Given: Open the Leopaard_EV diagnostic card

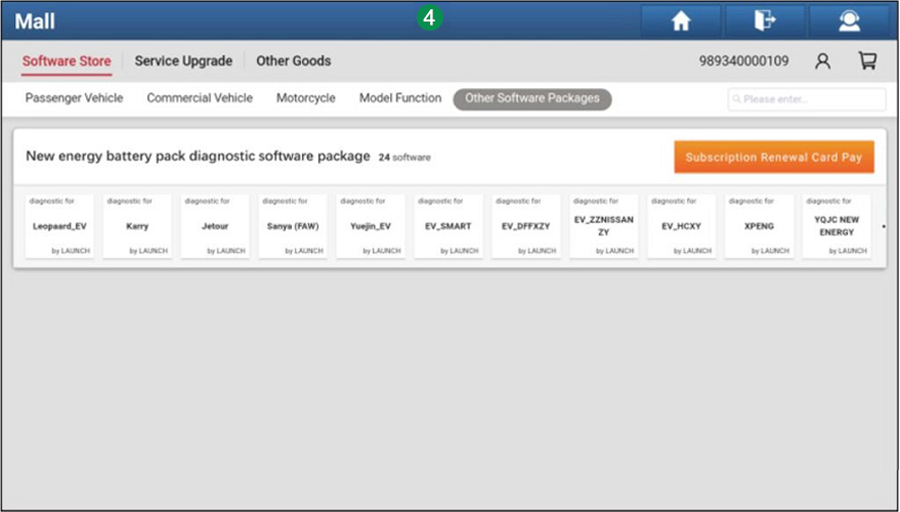Looking at the screenshot, I should click(x=60, y=226).
